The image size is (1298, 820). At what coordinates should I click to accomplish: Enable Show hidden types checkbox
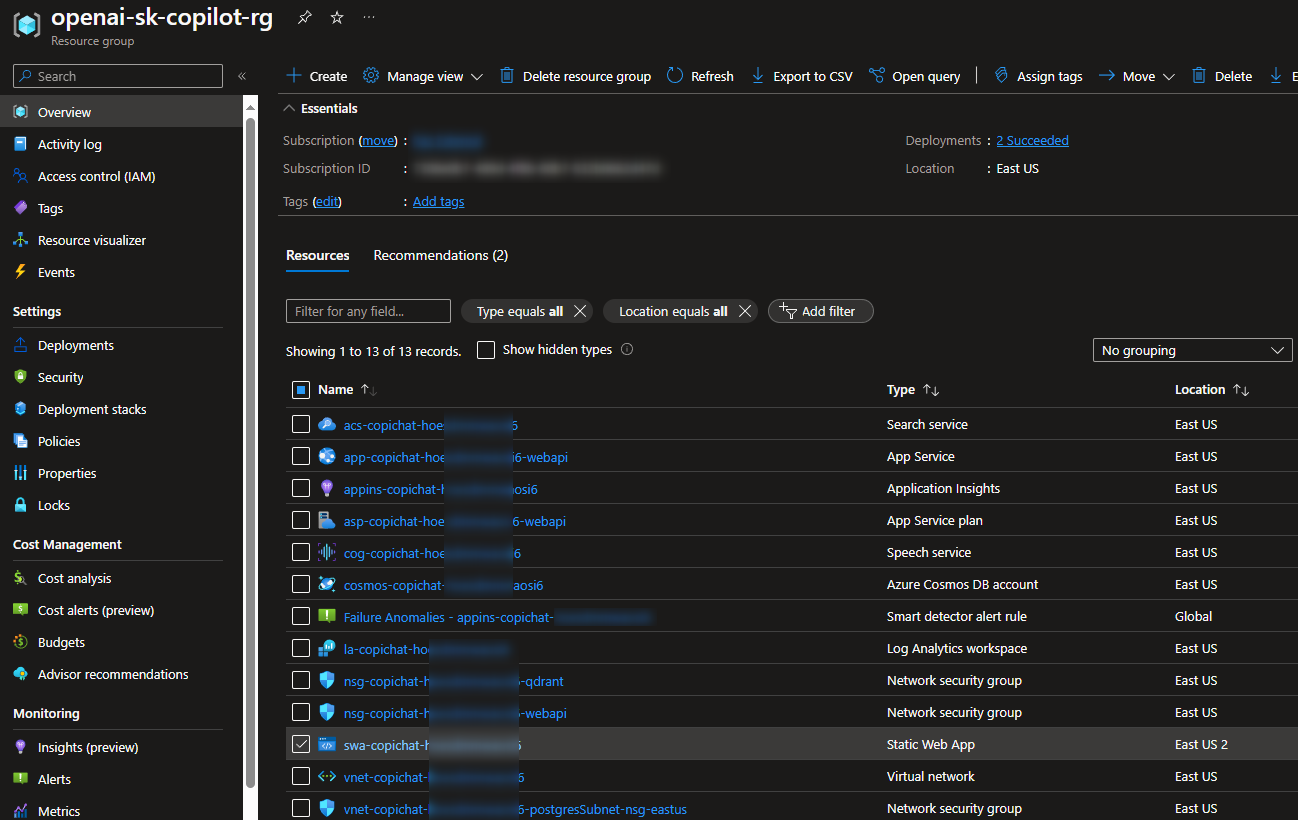486,350
